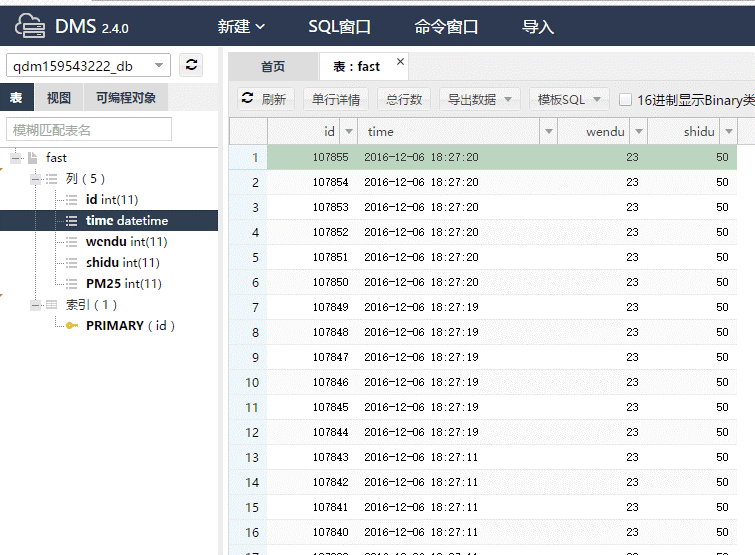Open the 新建 menu
This screenshot has height=555, width=755.
pyautogui.click(x=241, y=27)
